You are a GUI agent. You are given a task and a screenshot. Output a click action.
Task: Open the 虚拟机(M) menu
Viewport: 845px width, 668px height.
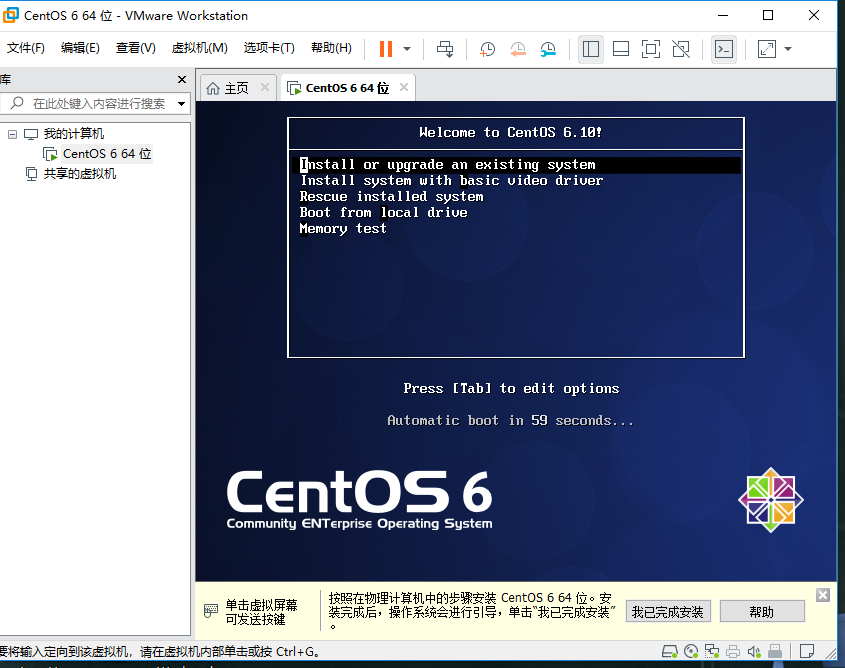tap(199, 48)
